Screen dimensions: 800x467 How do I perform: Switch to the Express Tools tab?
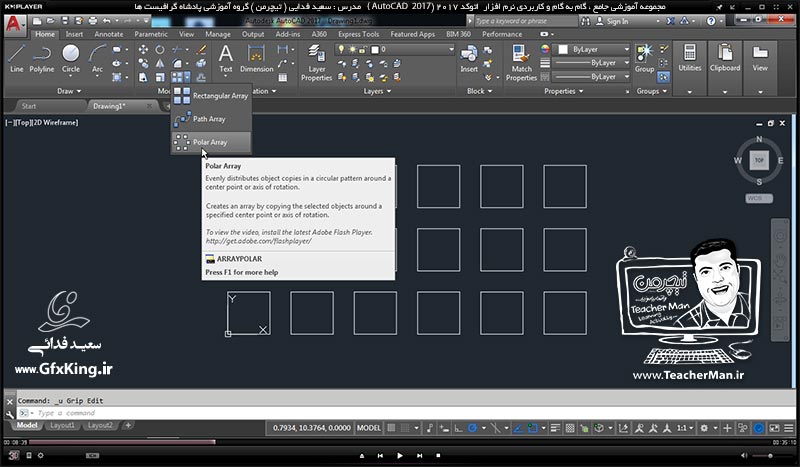[x=358, y=34]
